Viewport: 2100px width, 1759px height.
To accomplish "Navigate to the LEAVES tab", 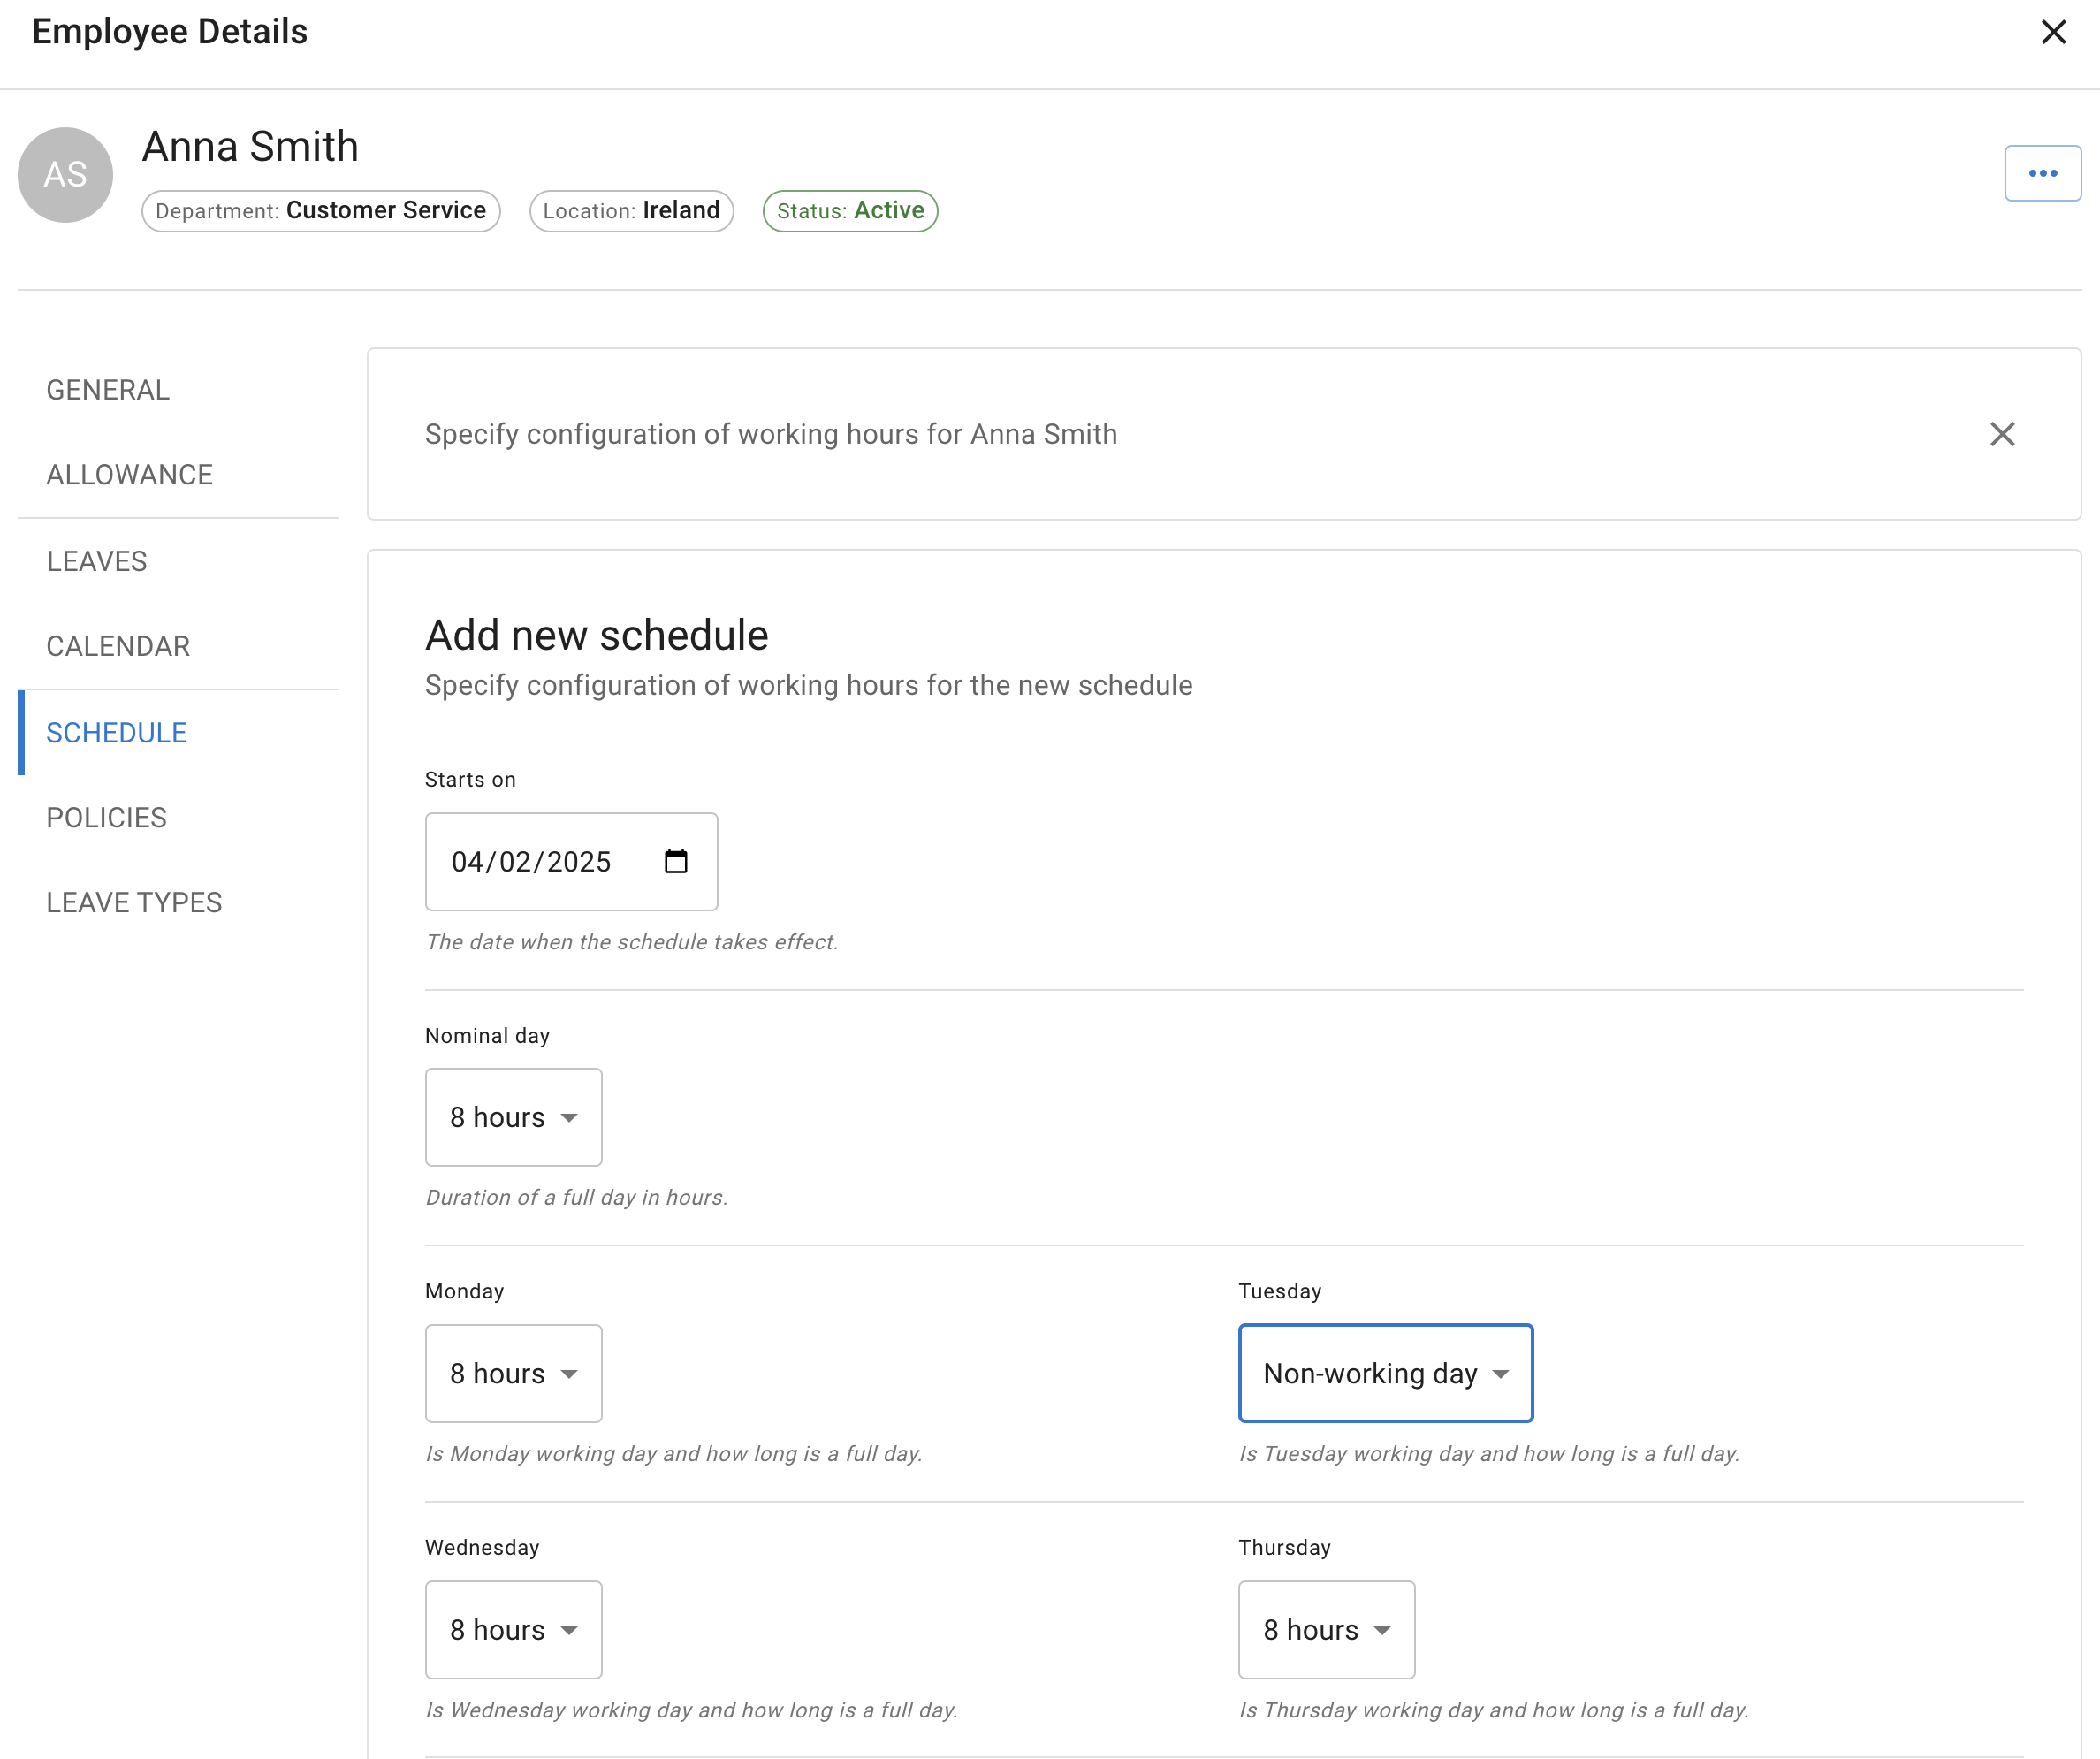I will [x=96, y=560].
